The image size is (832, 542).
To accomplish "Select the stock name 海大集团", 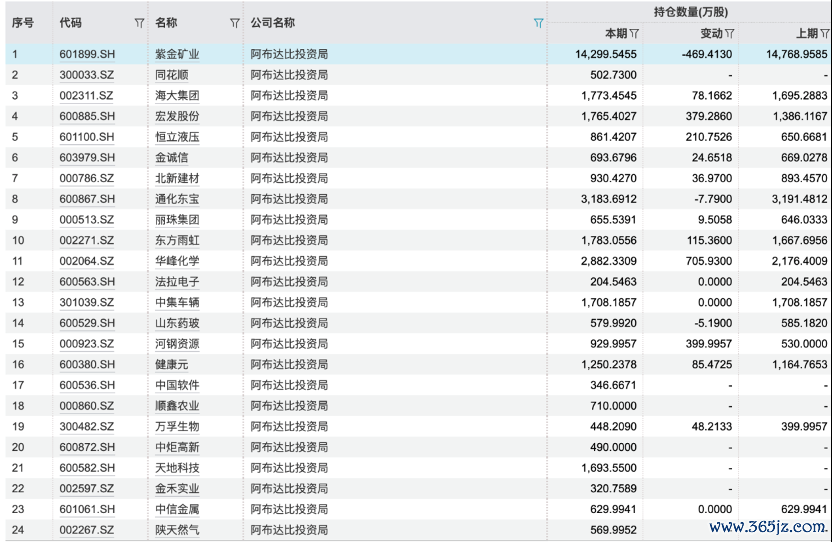I will [x=177, y=96].
